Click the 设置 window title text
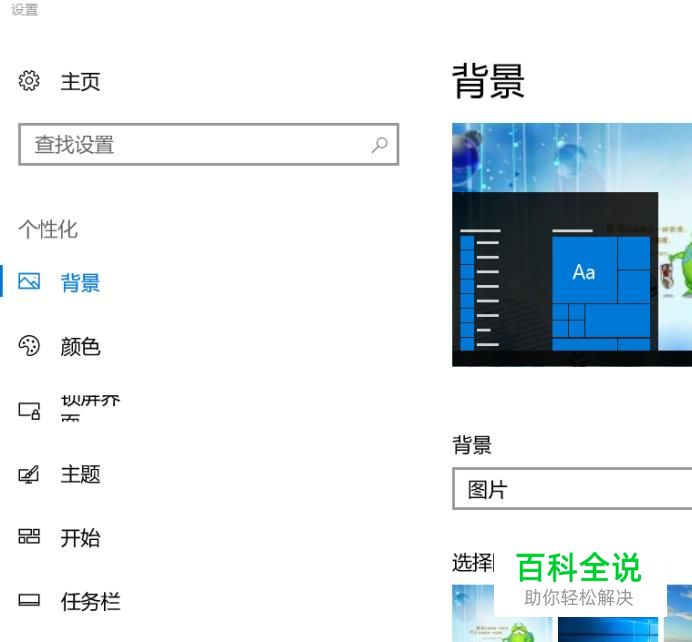 [25, 10]
